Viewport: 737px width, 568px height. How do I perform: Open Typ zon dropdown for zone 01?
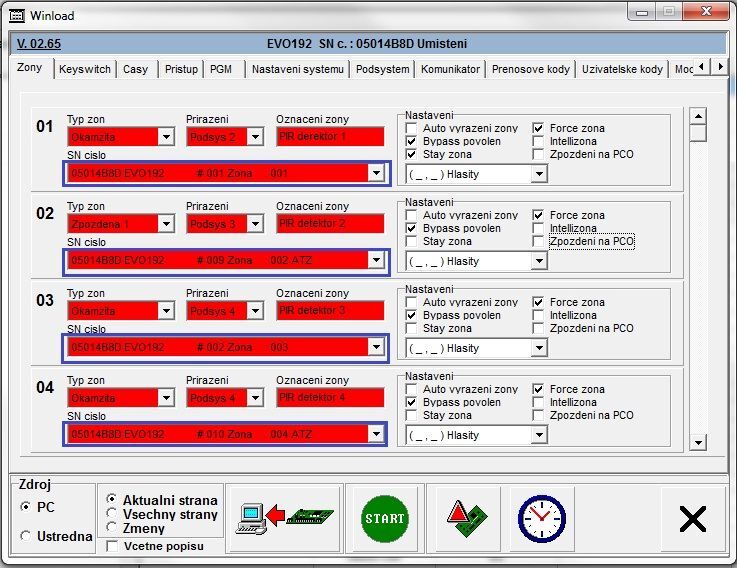click(165, 137)
